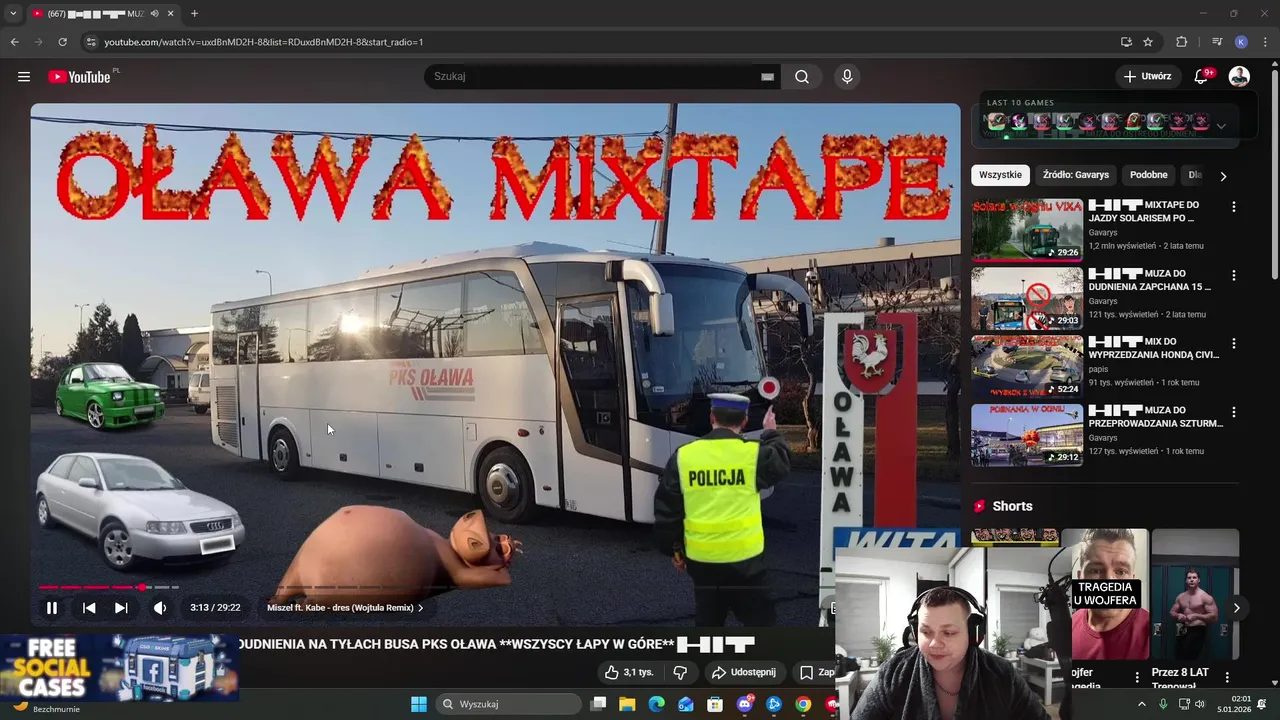Image resolution: width=1280 pixels, height=720 pixels.
Task: Open Discord from the taskbar
Action: click(x=744, y=704)
